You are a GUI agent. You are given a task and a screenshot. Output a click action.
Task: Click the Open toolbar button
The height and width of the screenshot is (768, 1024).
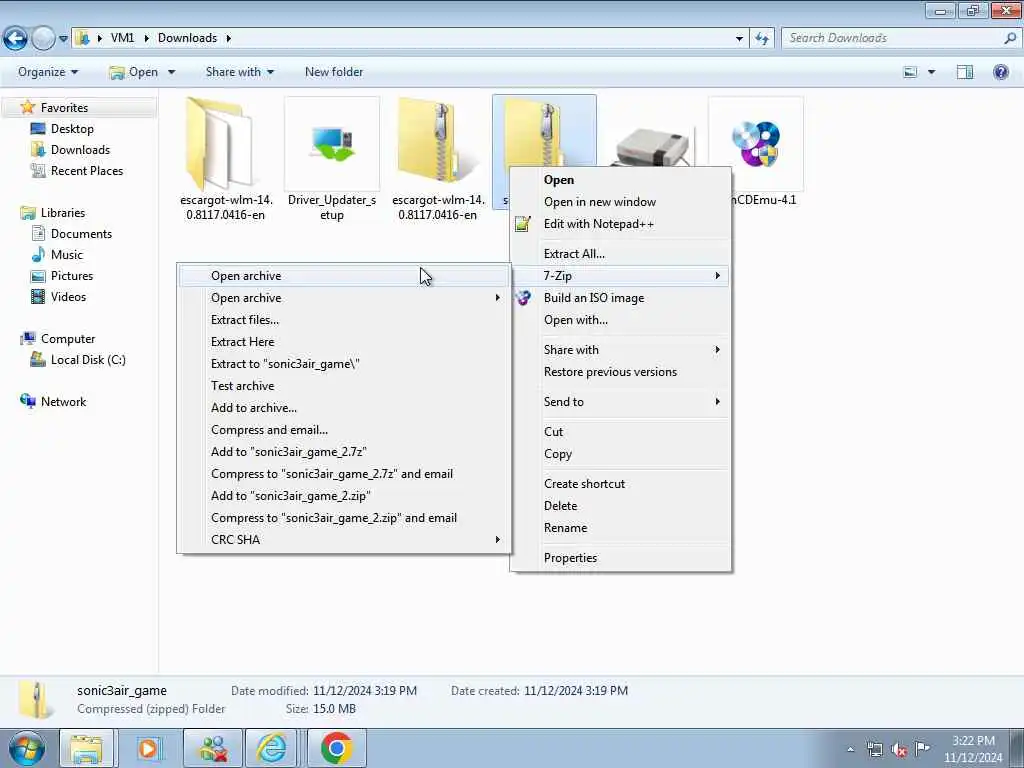134,72
